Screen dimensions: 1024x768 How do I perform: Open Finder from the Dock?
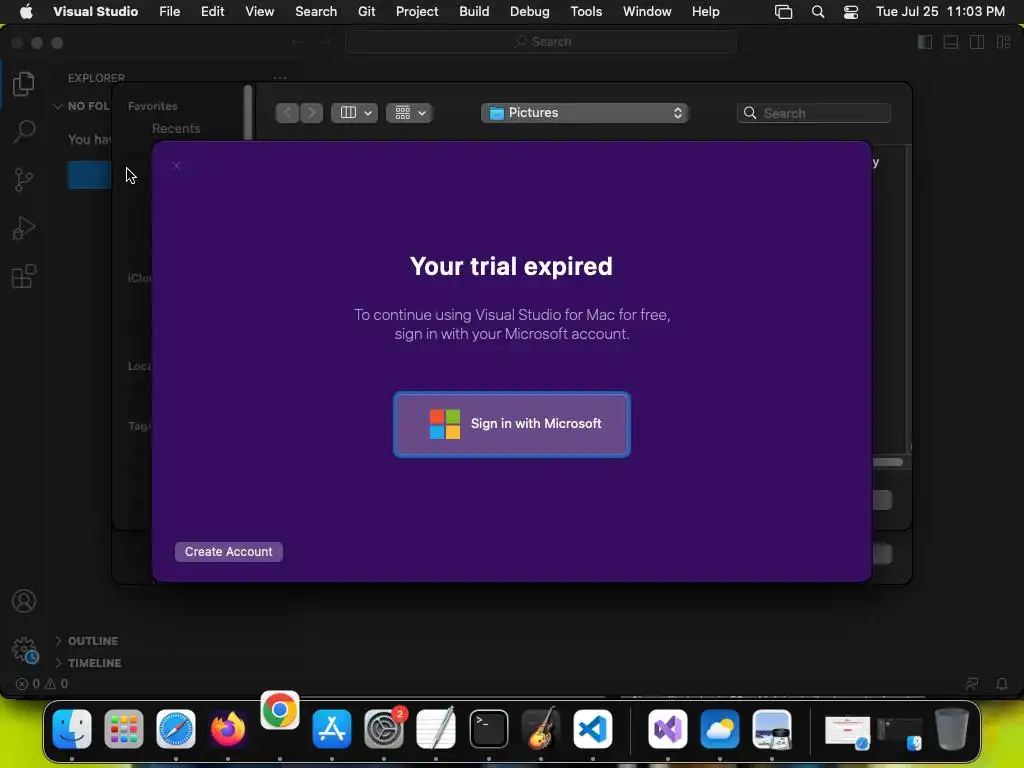tap(72, 729)
